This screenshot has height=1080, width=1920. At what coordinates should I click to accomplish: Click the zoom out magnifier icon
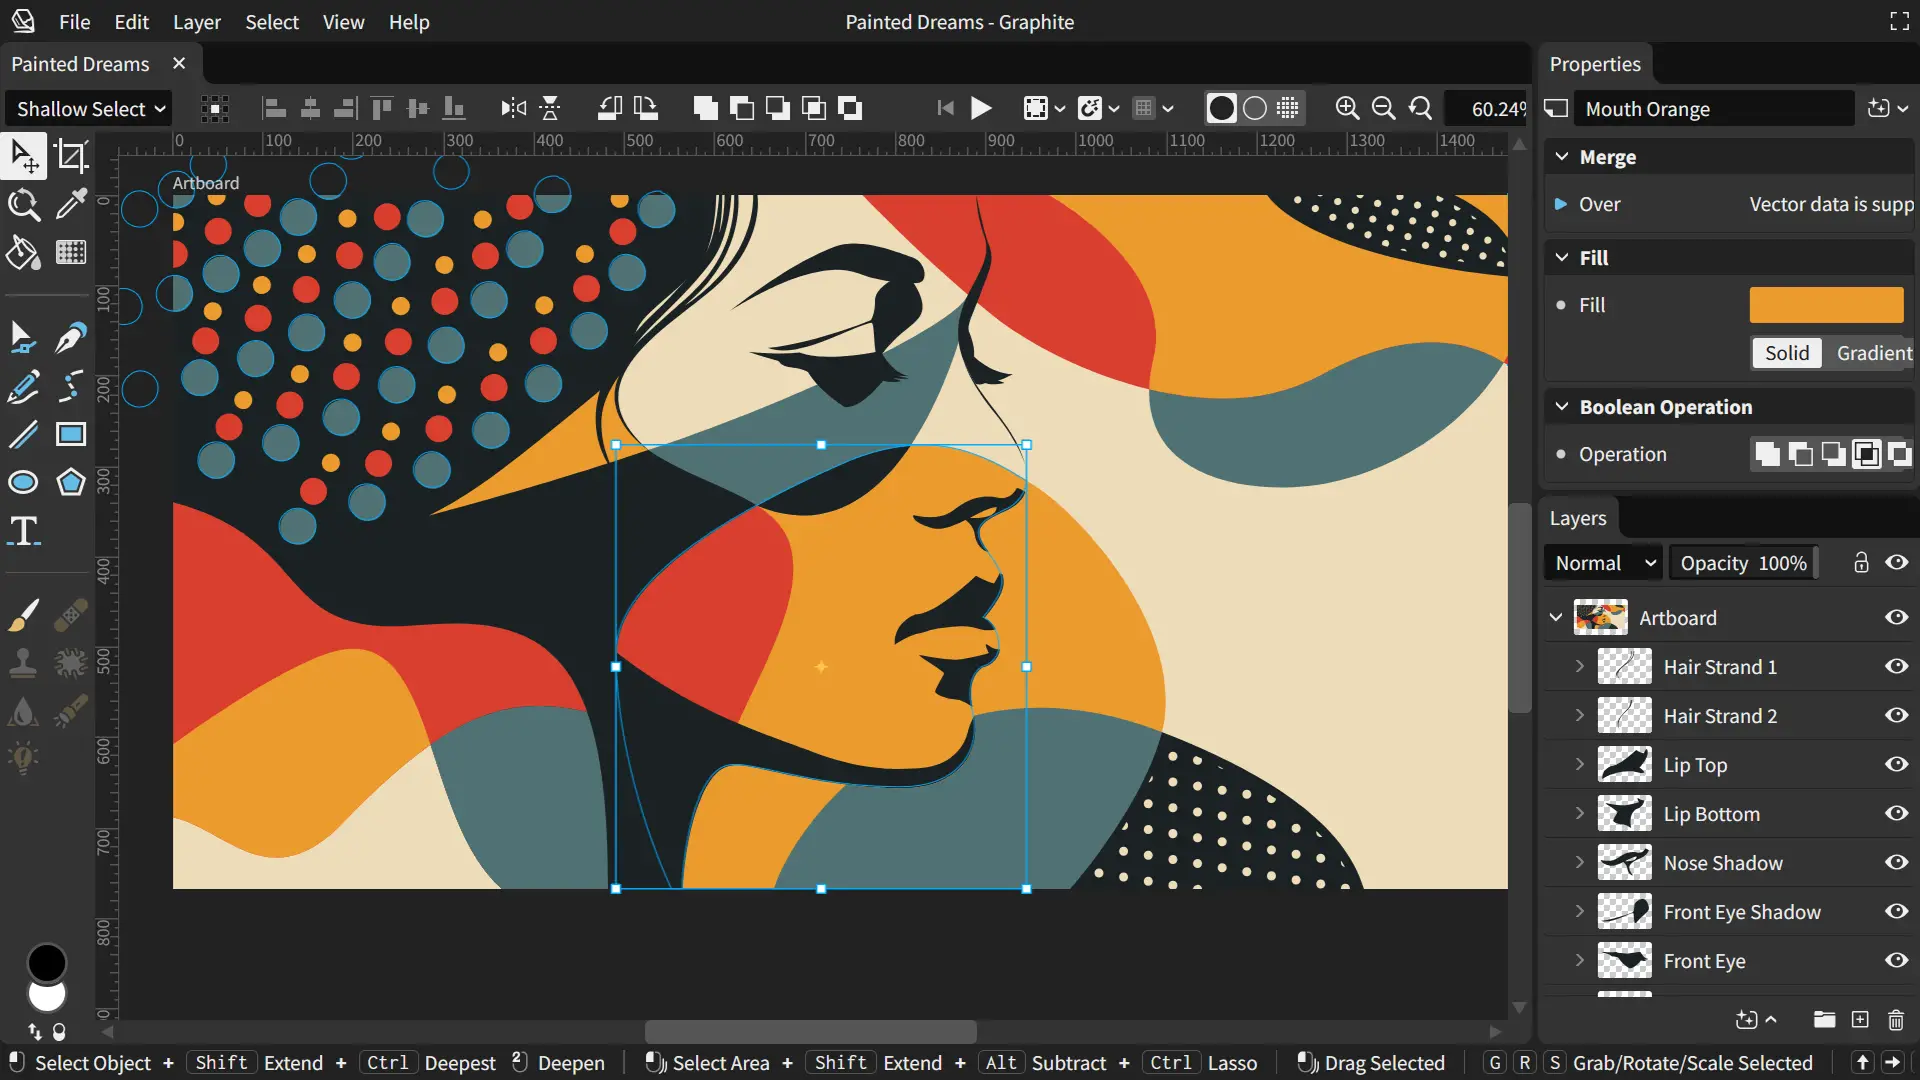[x=1383, y=108]
